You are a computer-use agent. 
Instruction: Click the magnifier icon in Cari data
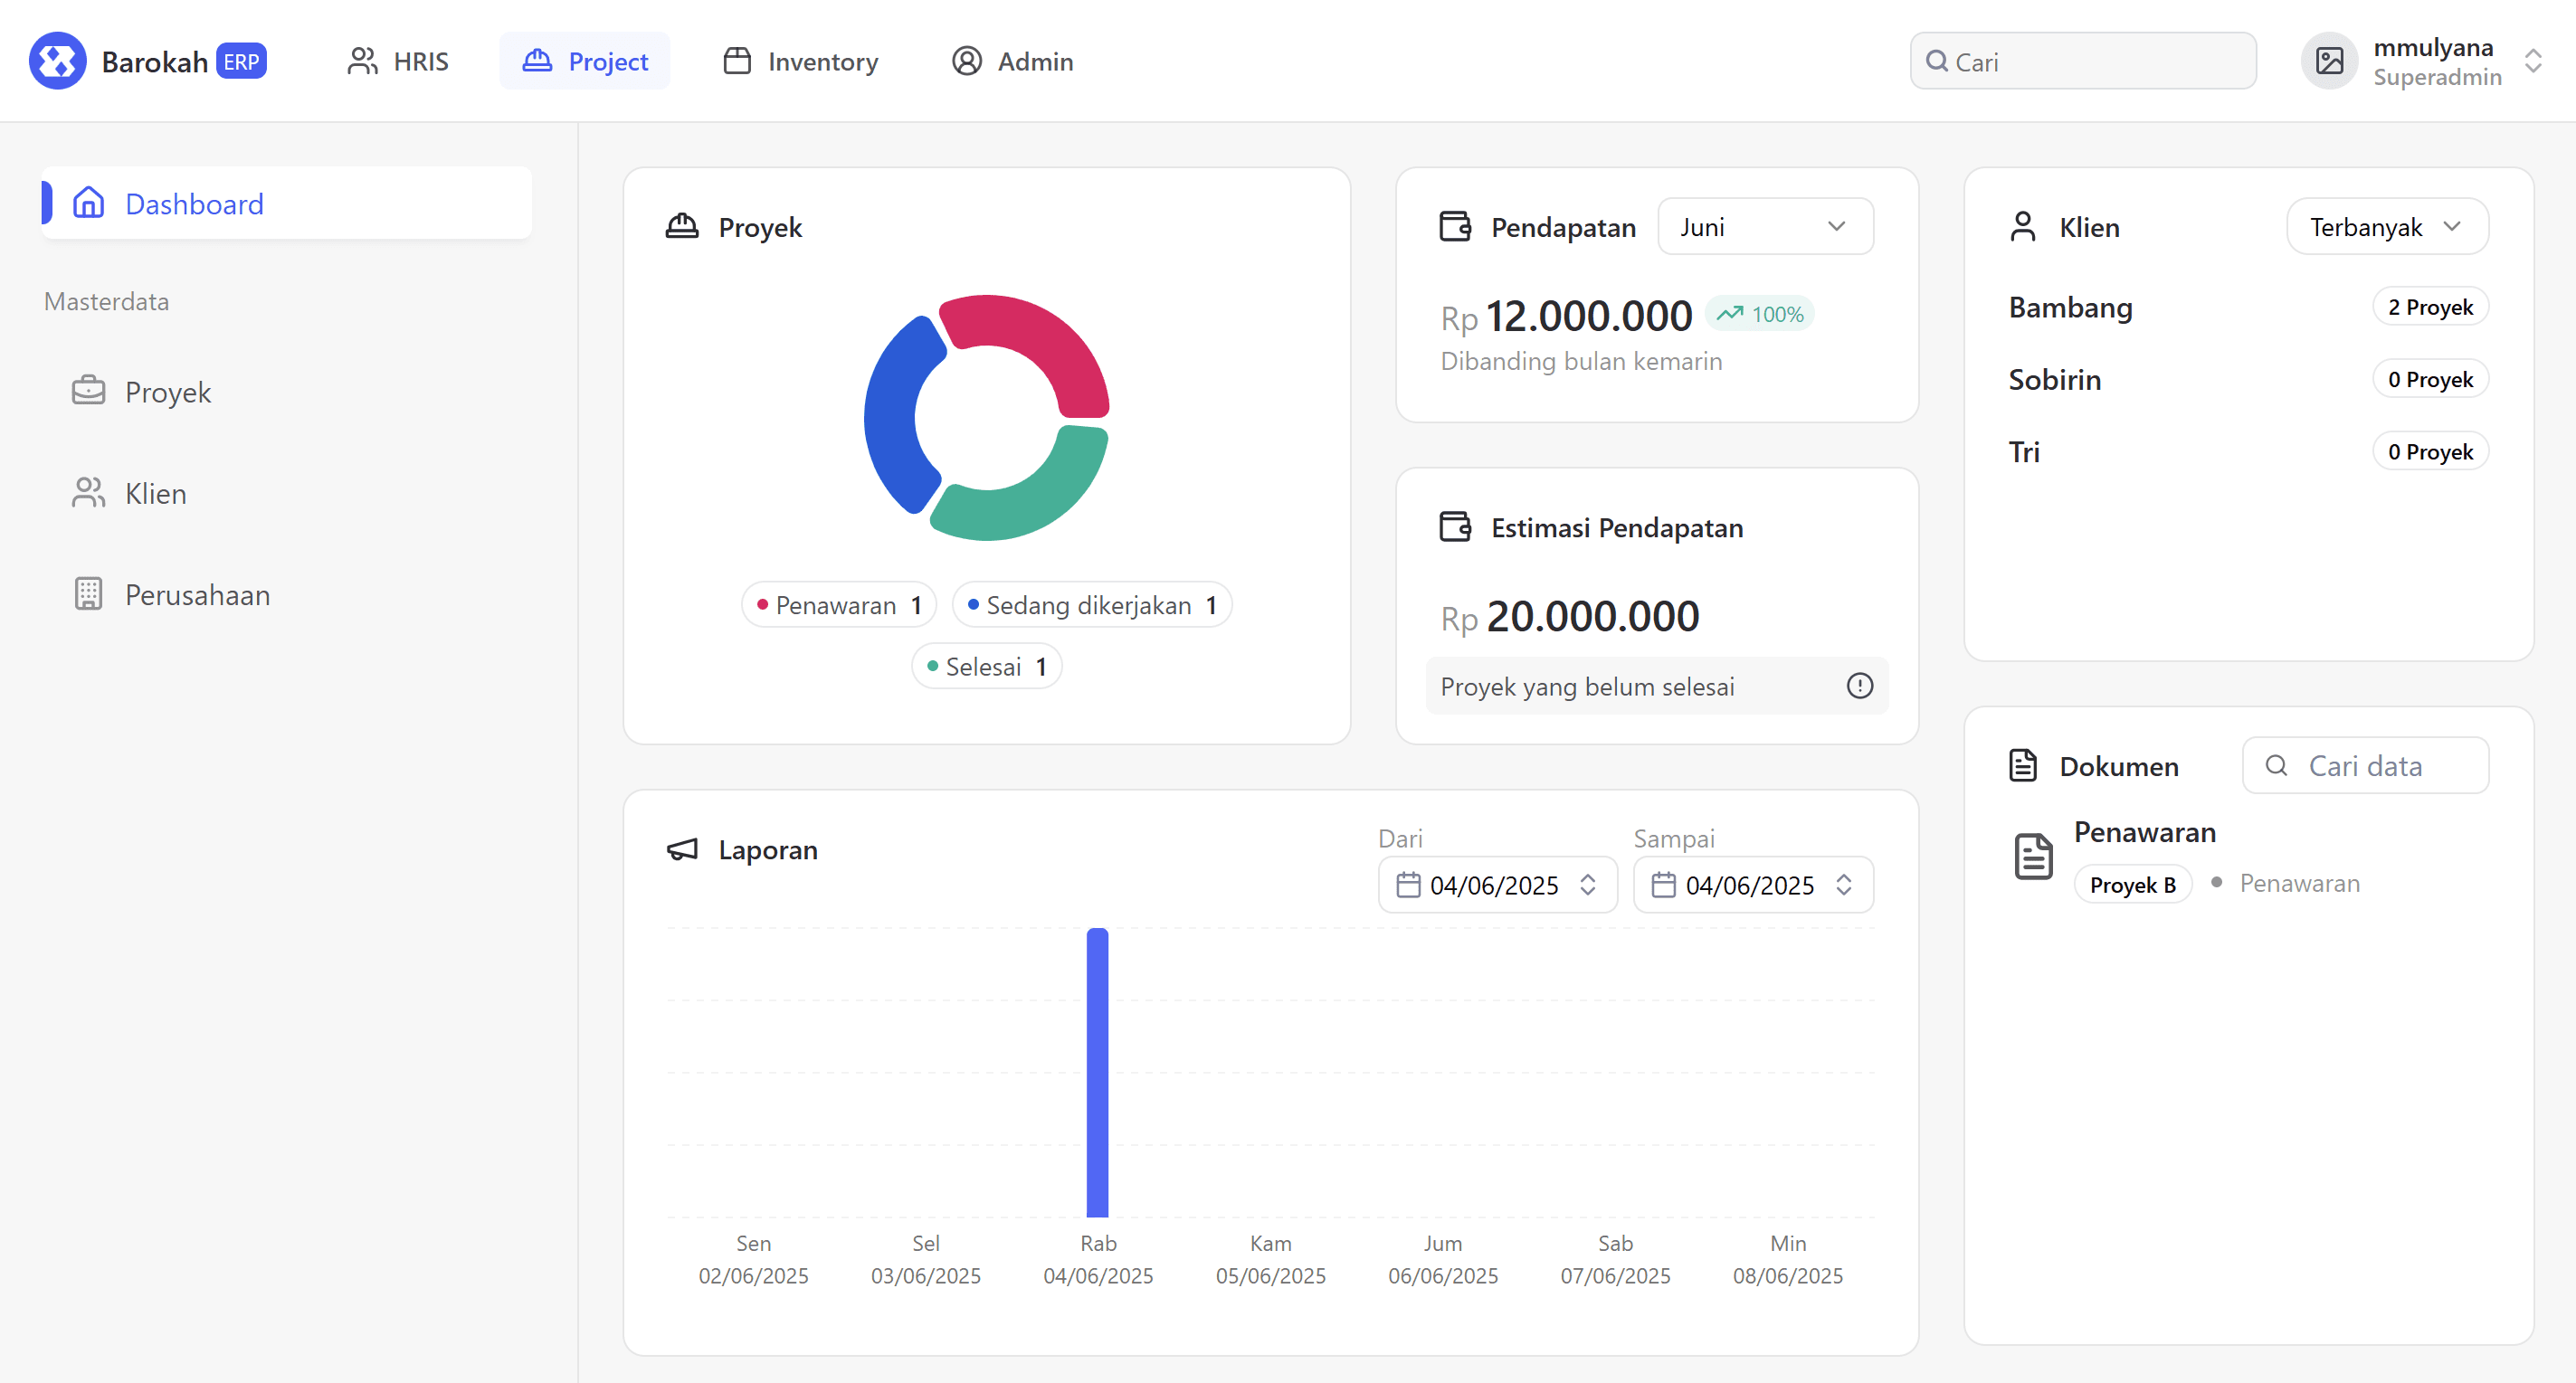2277,766
